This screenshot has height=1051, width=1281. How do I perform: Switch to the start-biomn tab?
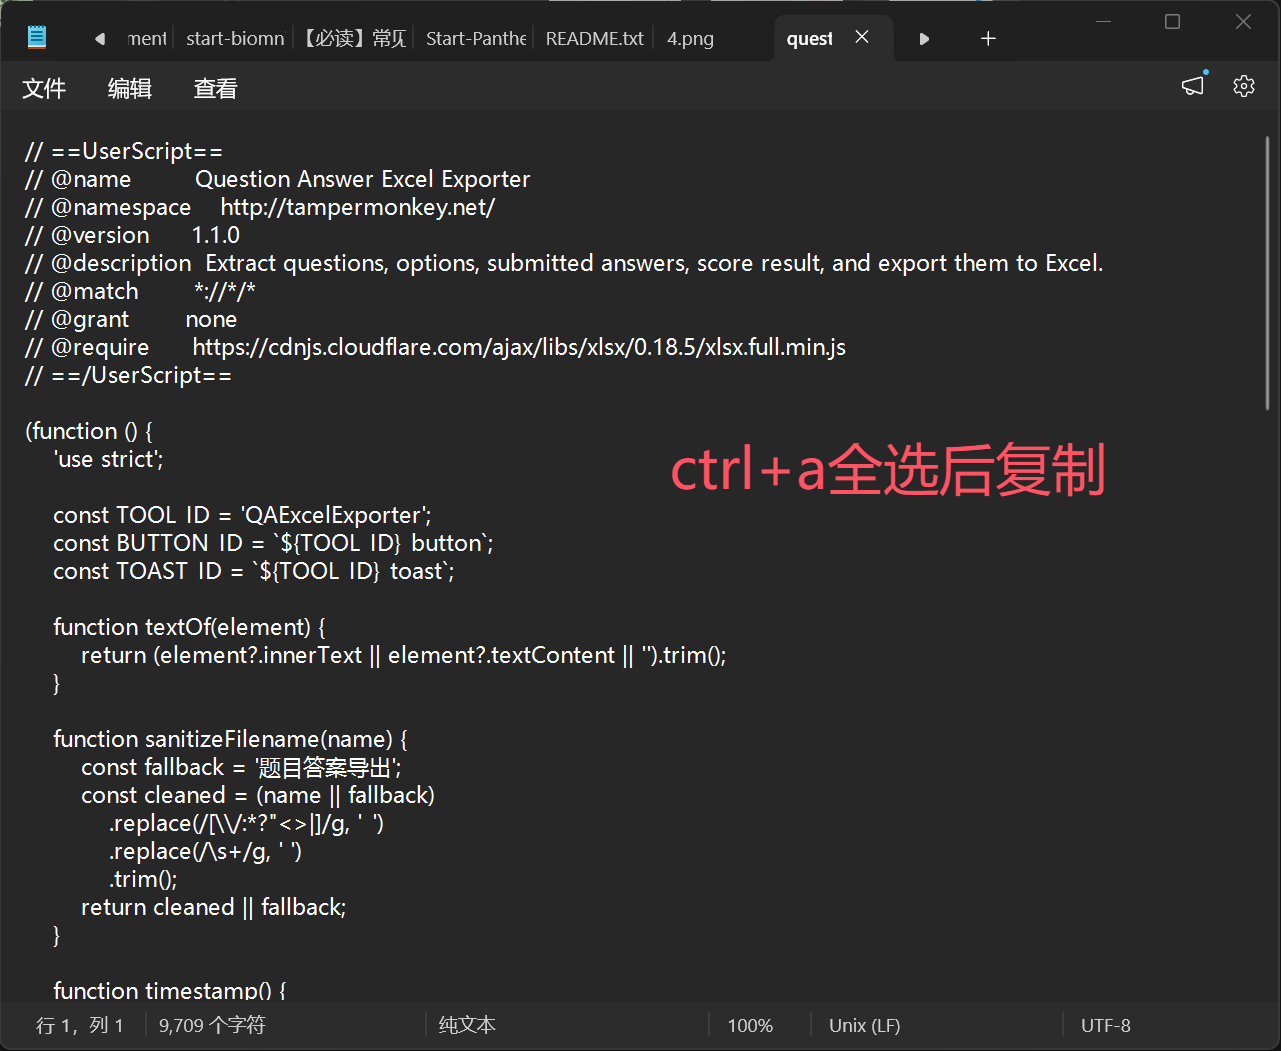(235, 38)
